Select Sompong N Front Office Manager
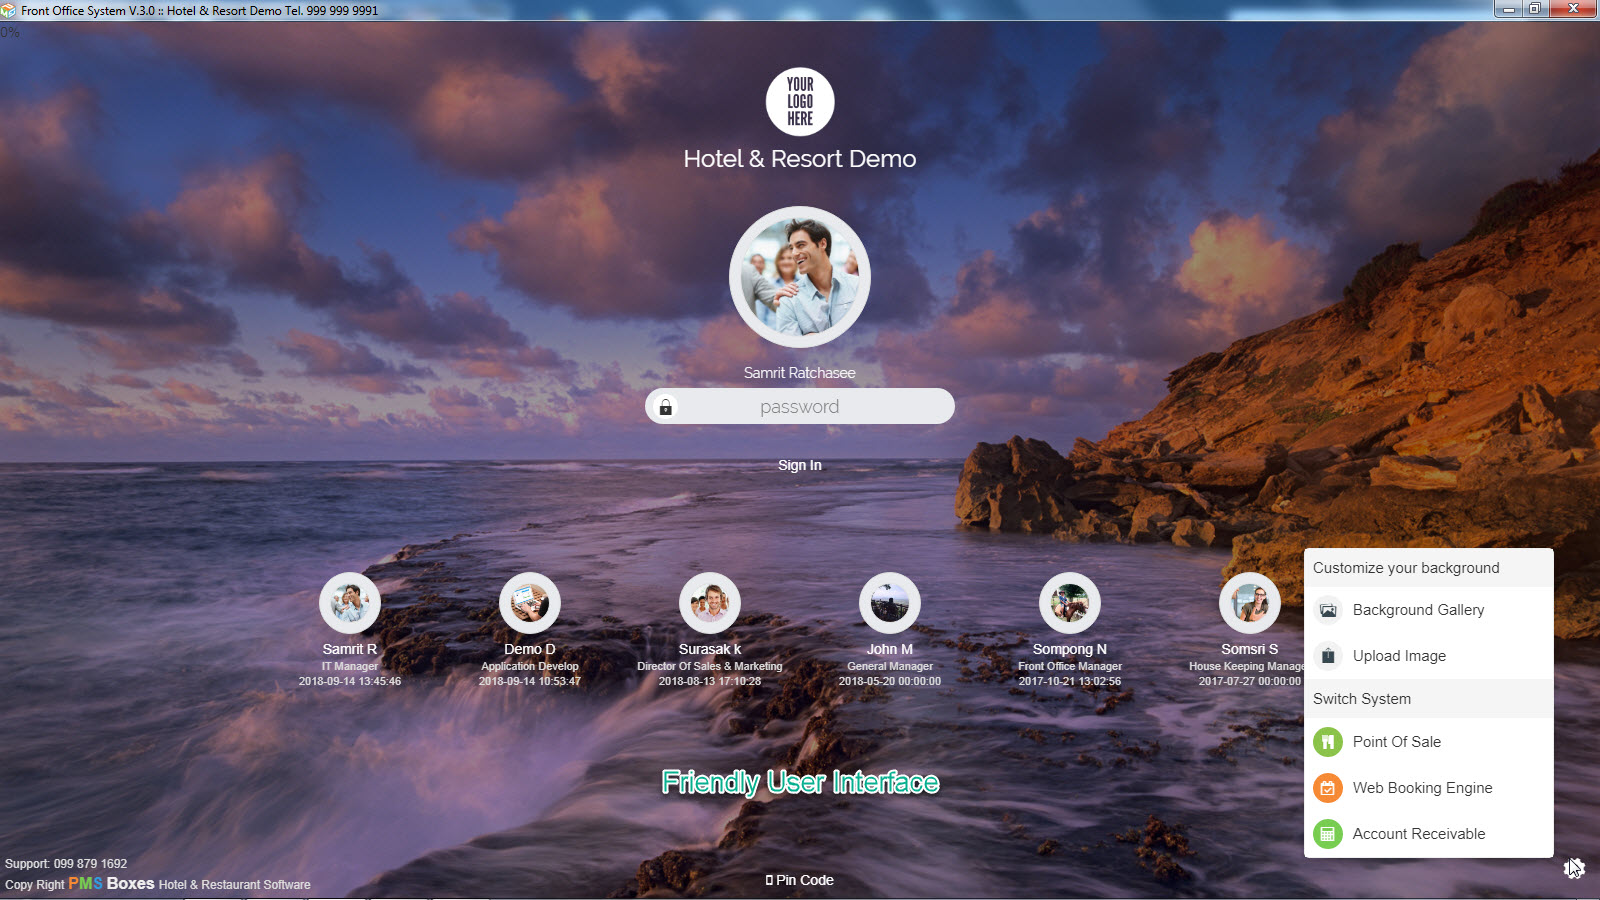1600x900 pixels. (1070, 603)
